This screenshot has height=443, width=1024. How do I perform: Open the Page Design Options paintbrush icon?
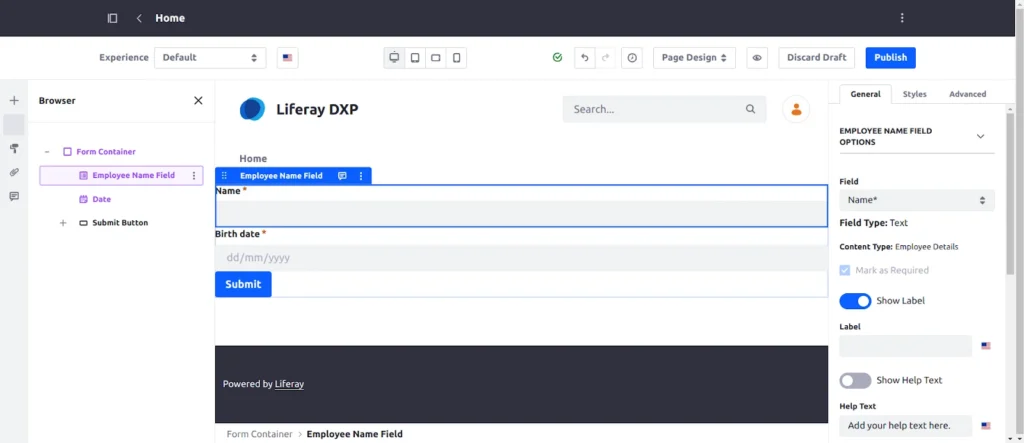[x=14, y=149]
